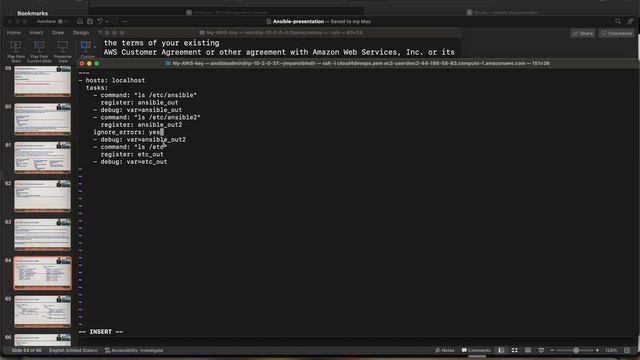The height and width of the screenshot is (360, 640).
Task: Click the 'tasks:' line in terminal
Action: tap(97, 88)
